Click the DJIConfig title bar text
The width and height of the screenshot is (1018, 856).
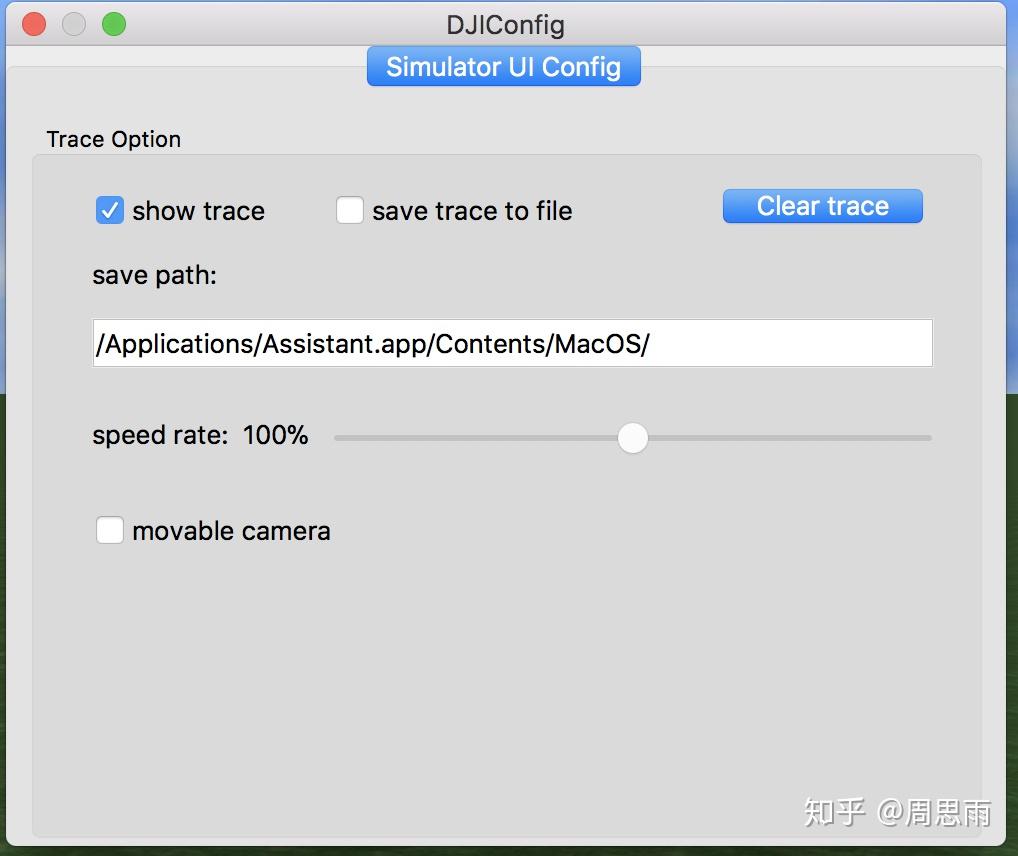[x=505, y=24]
